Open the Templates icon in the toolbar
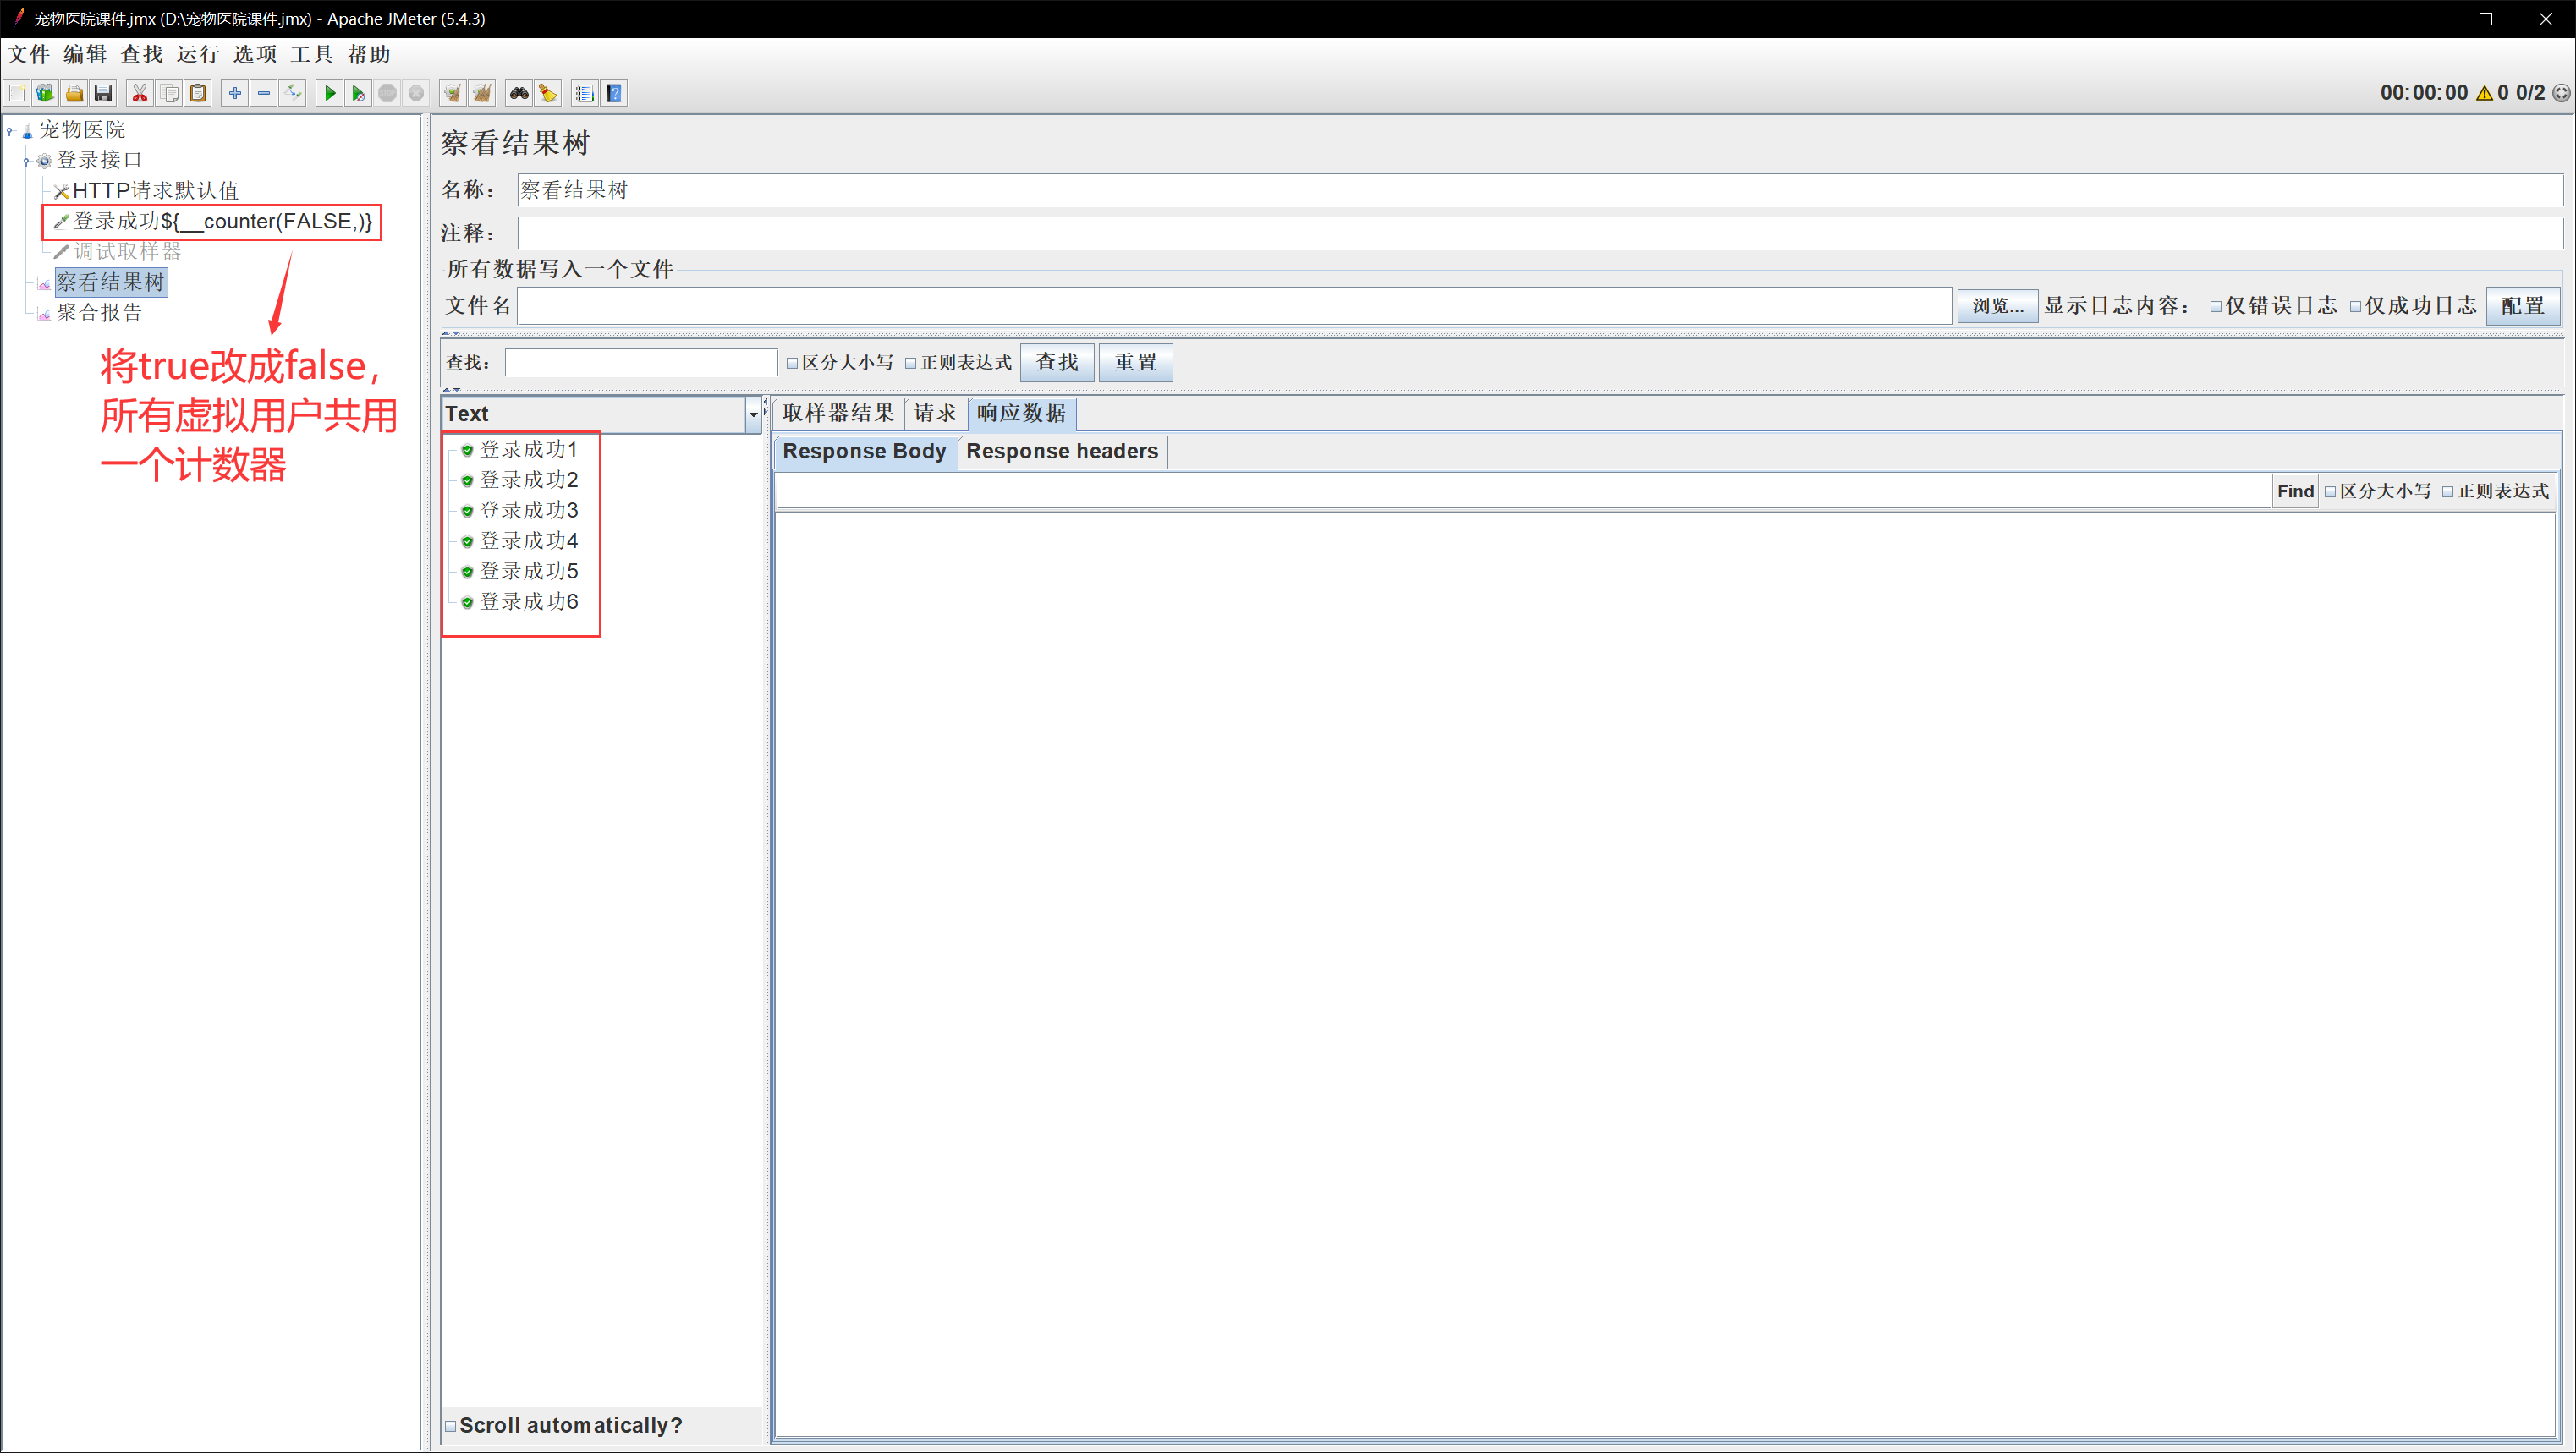The height and width of the screenshot is (1453, 2576). point(45,93)
